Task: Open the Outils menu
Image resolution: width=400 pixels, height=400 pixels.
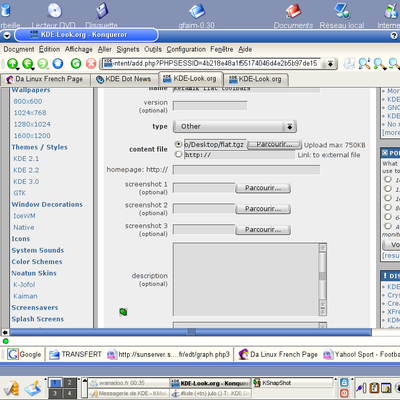Action: coord(153,49)
